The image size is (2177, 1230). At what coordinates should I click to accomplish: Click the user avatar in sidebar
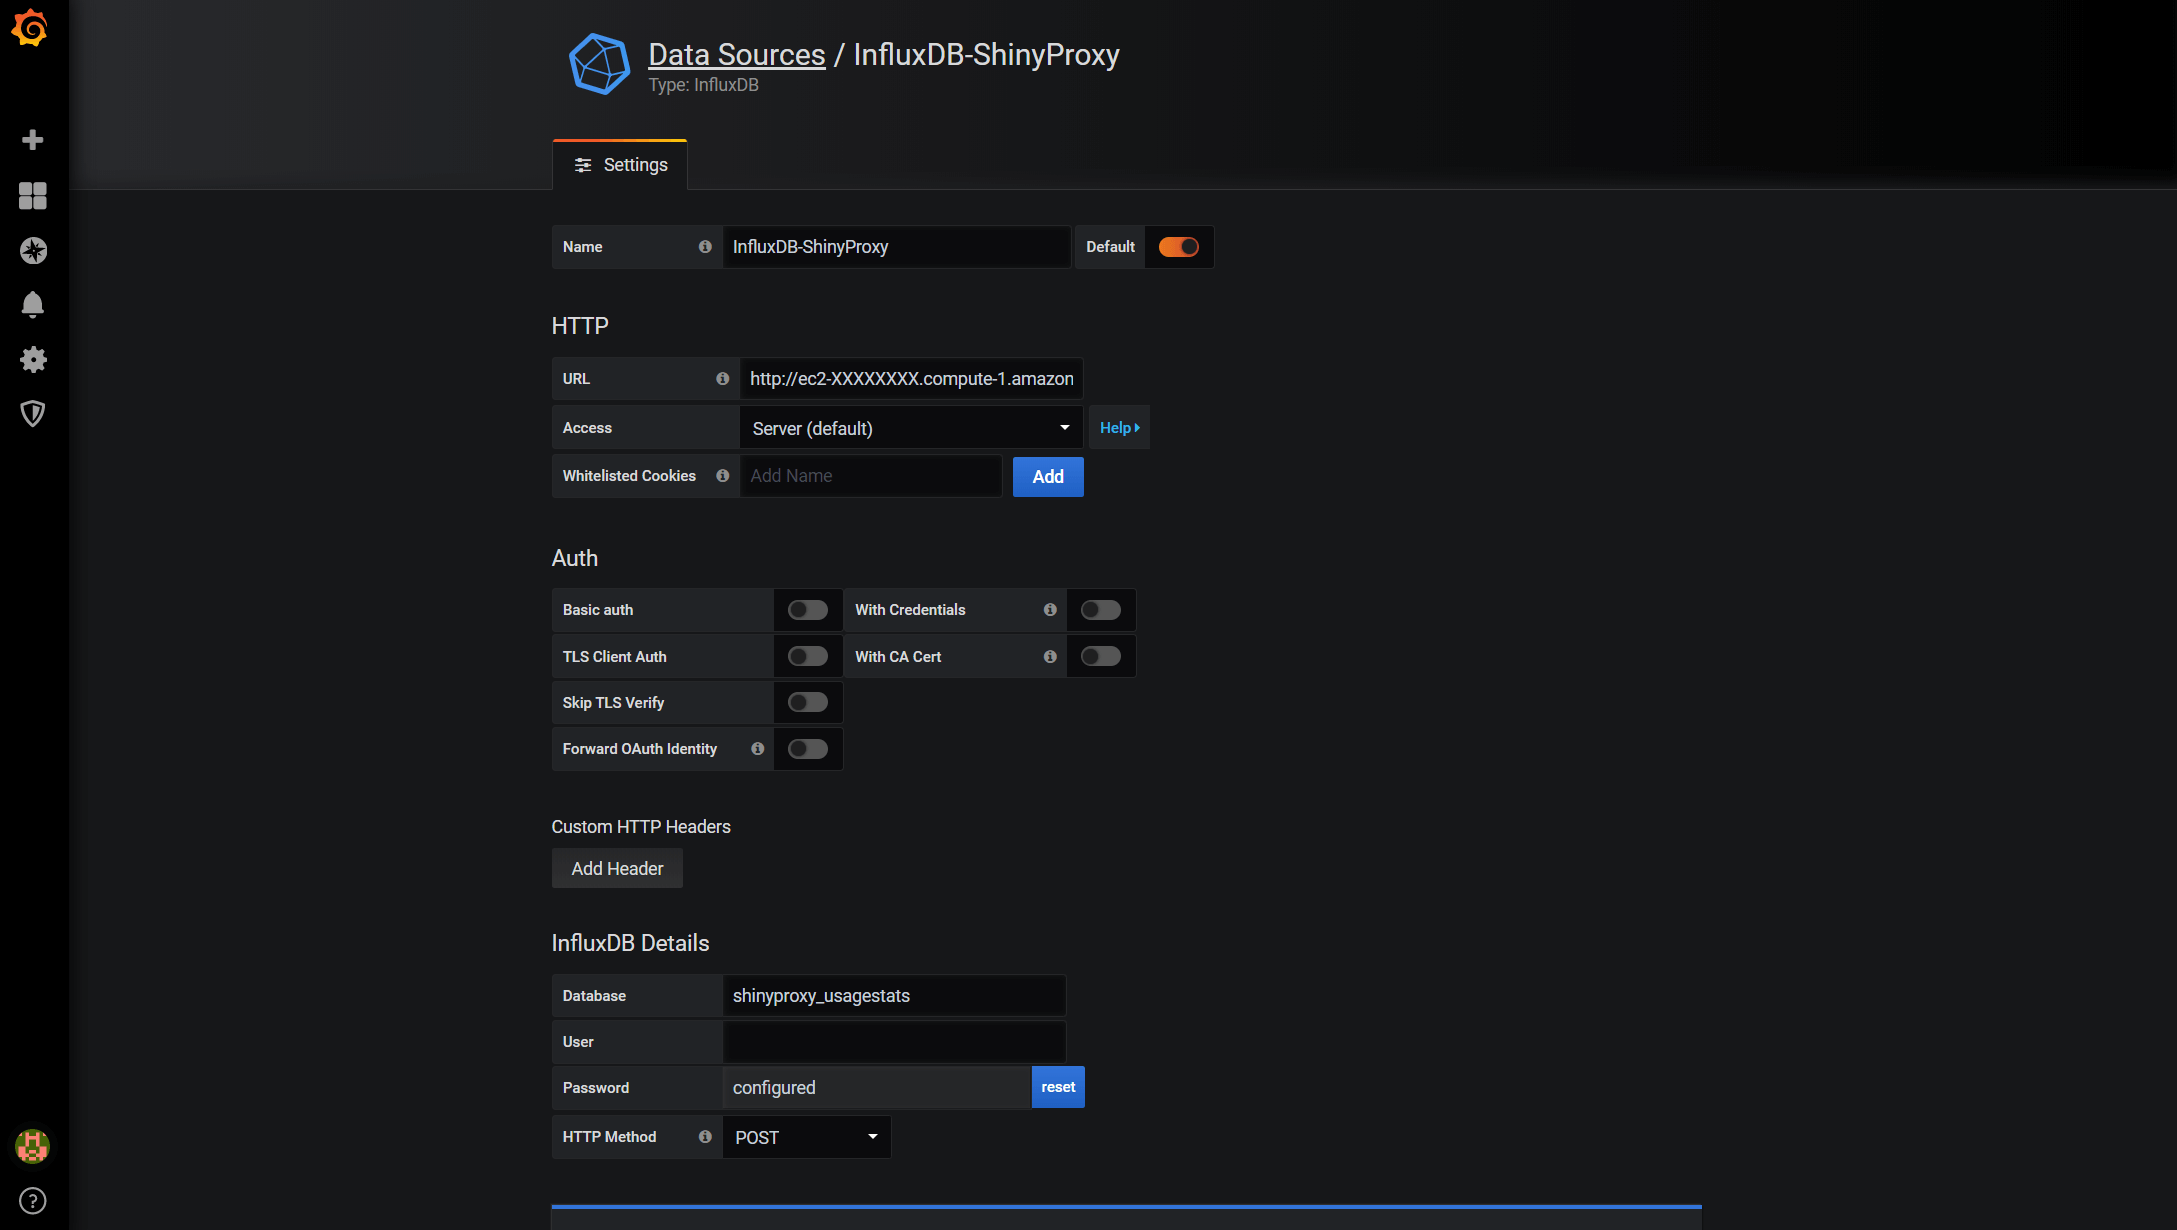click(33, 1146)
